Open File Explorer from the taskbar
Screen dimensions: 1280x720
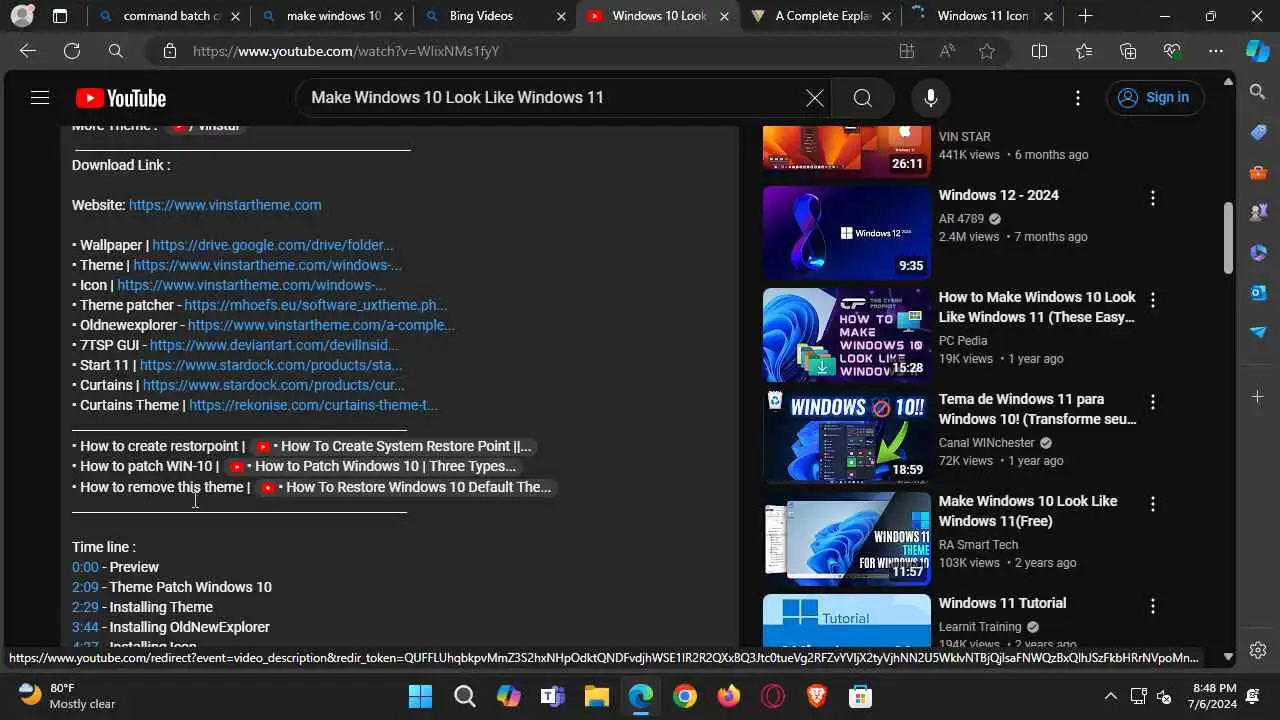[597, 696]
